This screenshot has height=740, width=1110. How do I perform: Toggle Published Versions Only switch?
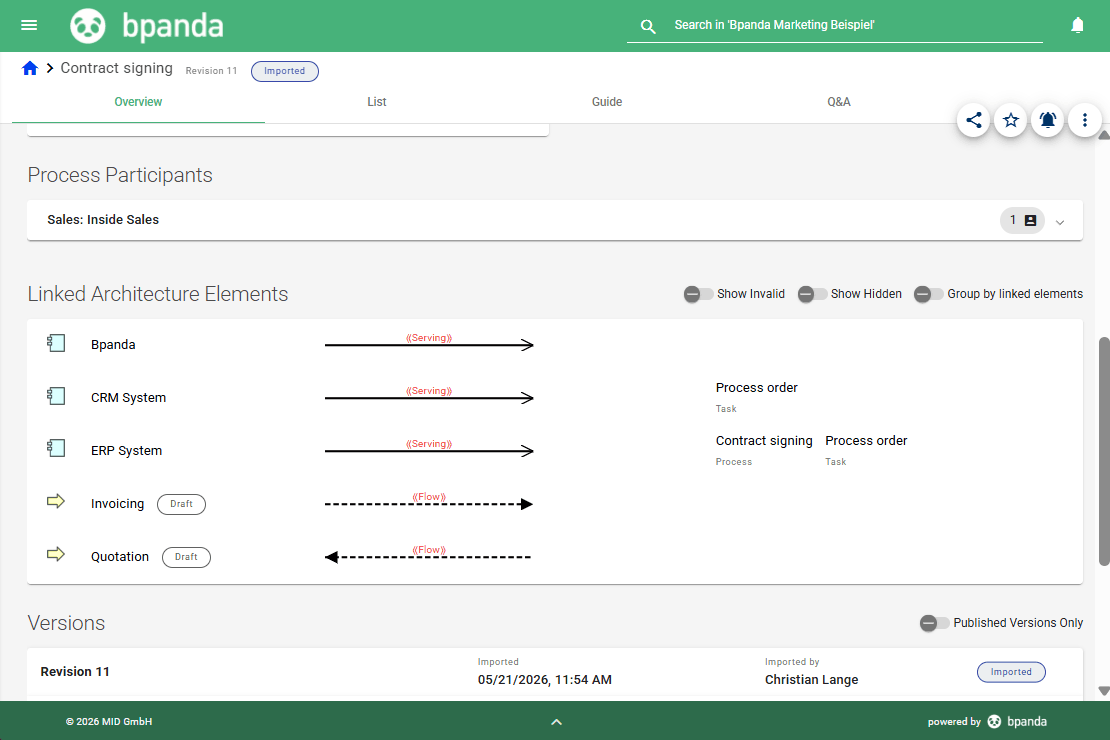[934, 623]
